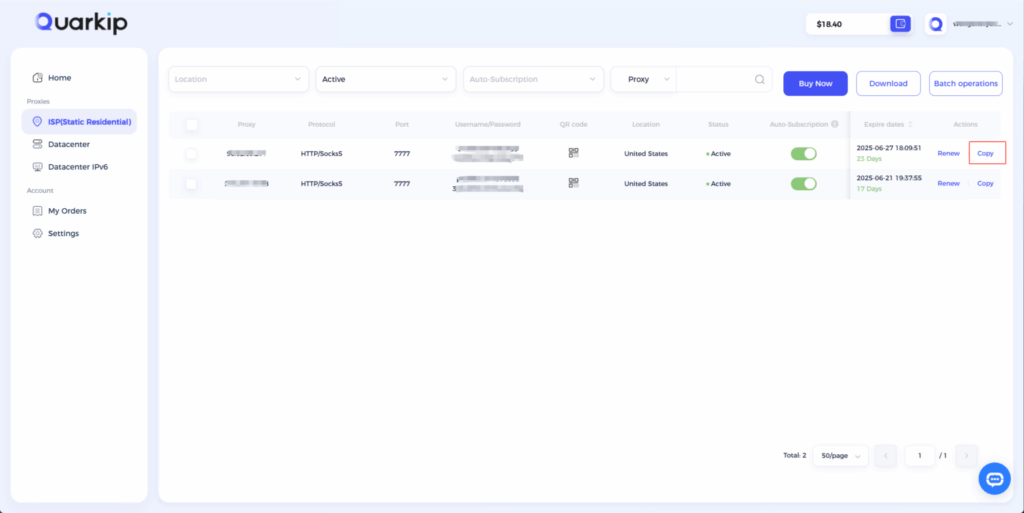Click the Buy Now button

815,84
